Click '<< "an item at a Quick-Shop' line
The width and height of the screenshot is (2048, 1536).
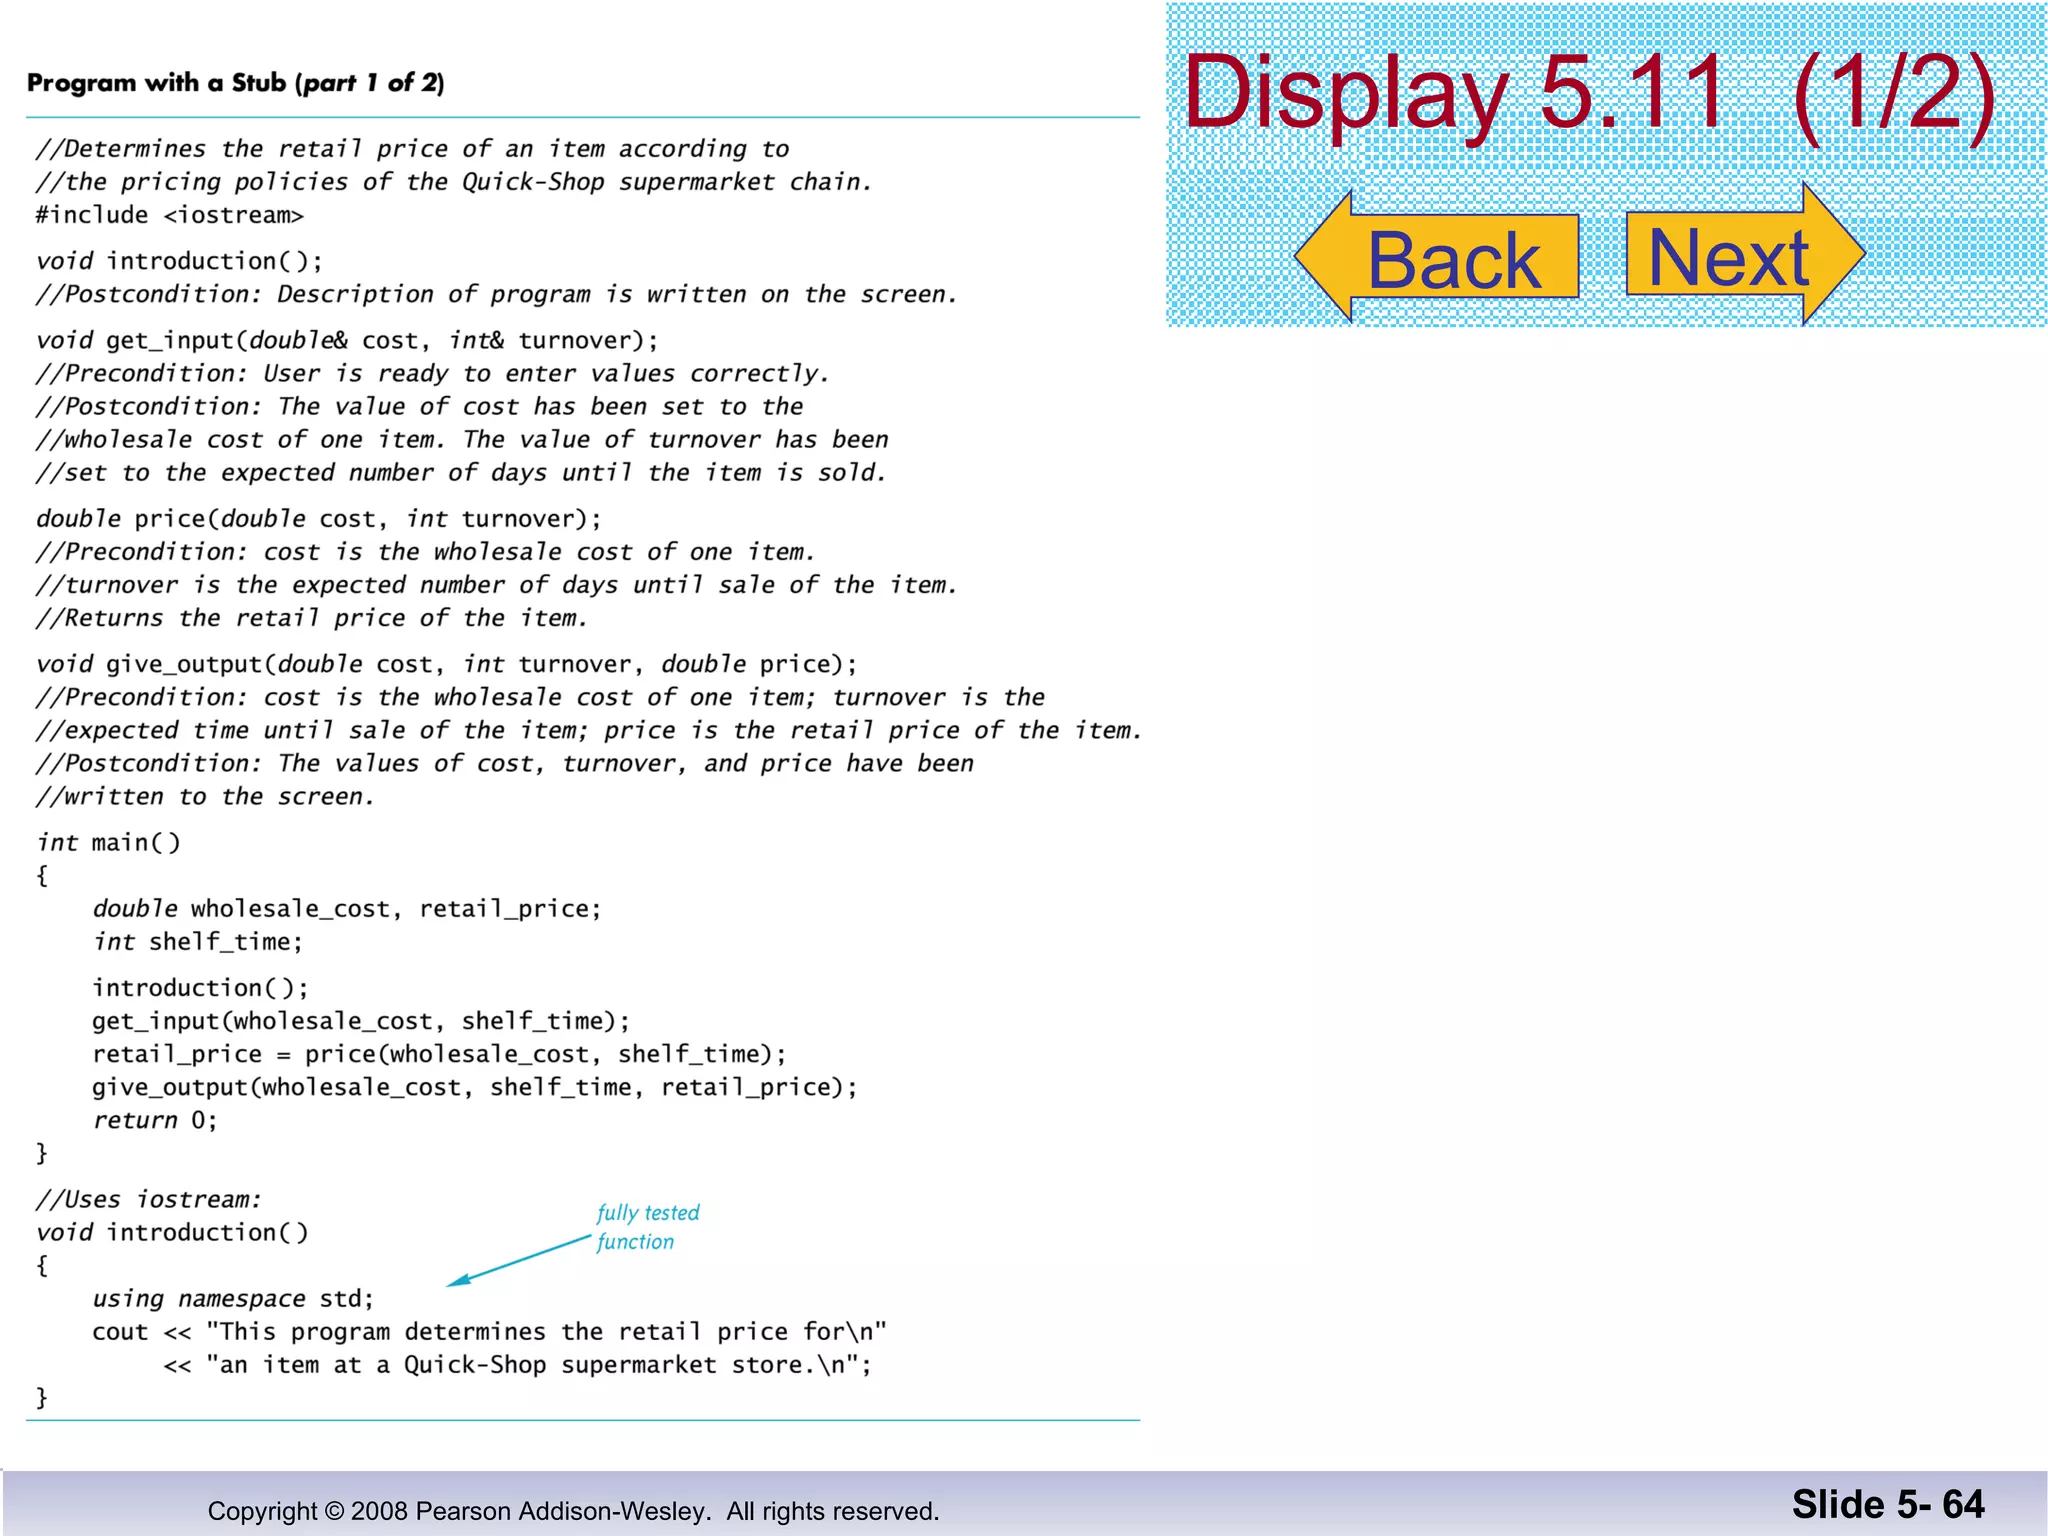click(x=517, y=1365)
